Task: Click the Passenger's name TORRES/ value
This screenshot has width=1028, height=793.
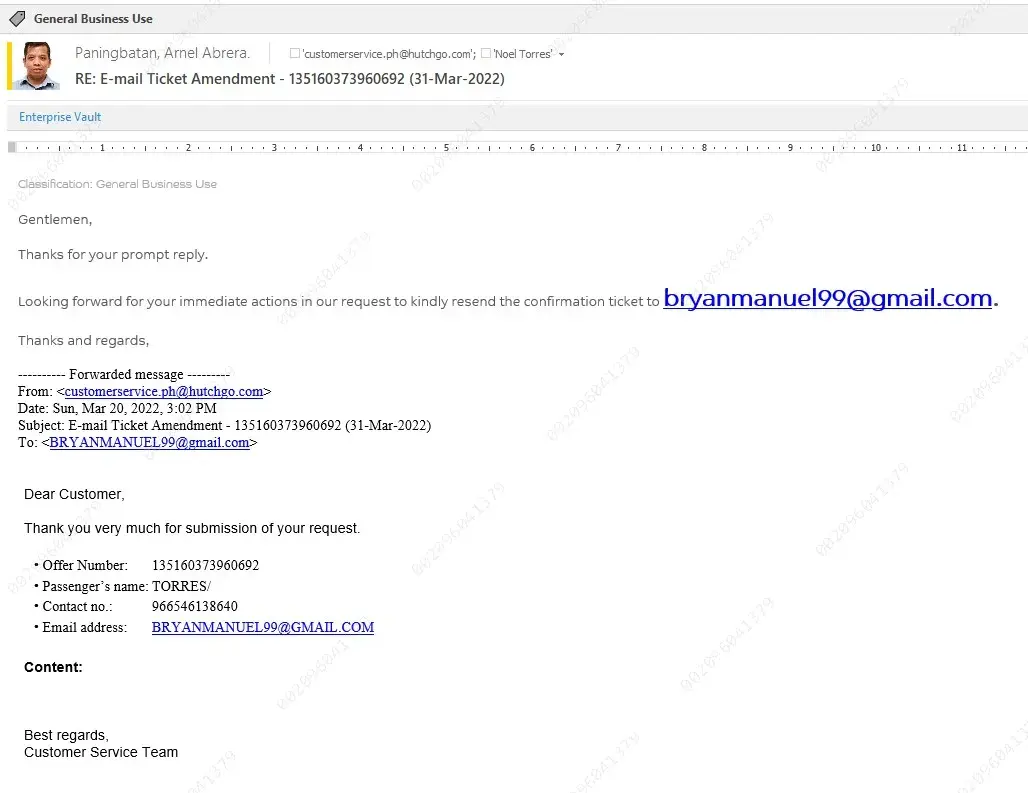Action: pos(181,586)
